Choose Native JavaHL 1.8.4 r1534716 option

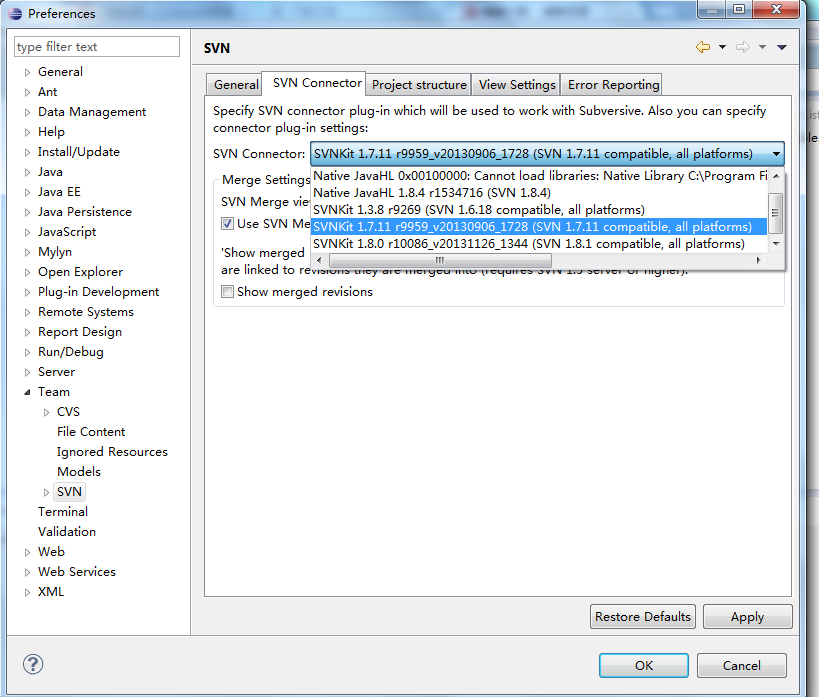(539, 193)
